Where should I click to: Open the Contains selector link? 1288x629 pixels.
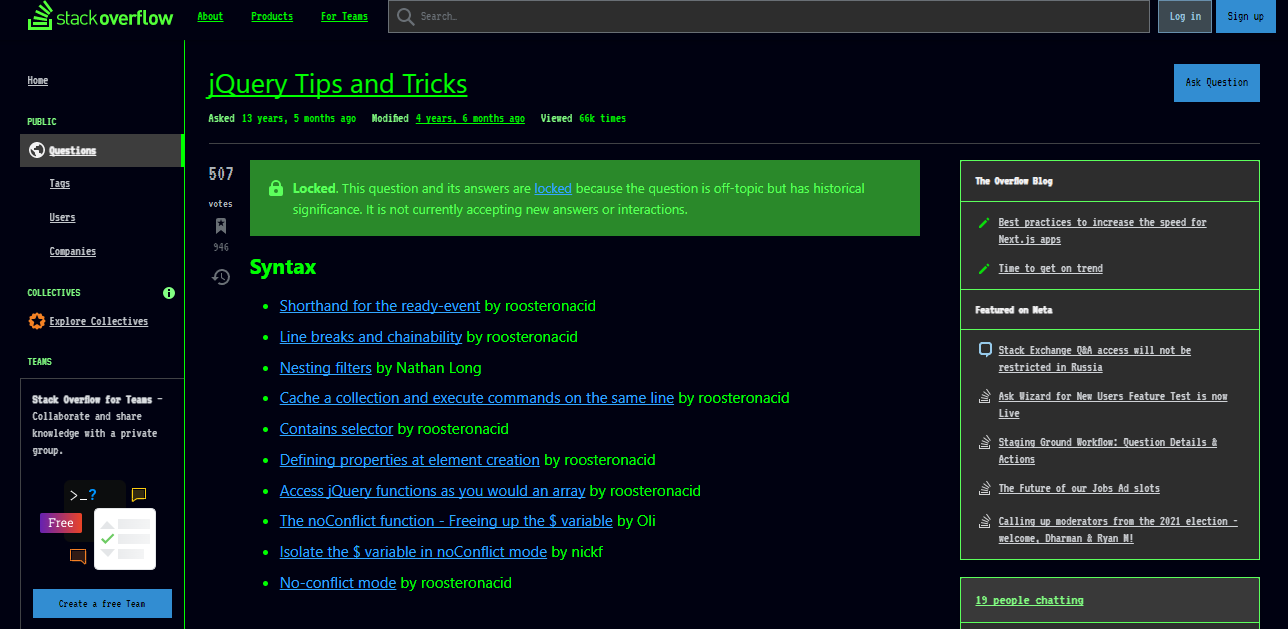click(x=336, y=429)
